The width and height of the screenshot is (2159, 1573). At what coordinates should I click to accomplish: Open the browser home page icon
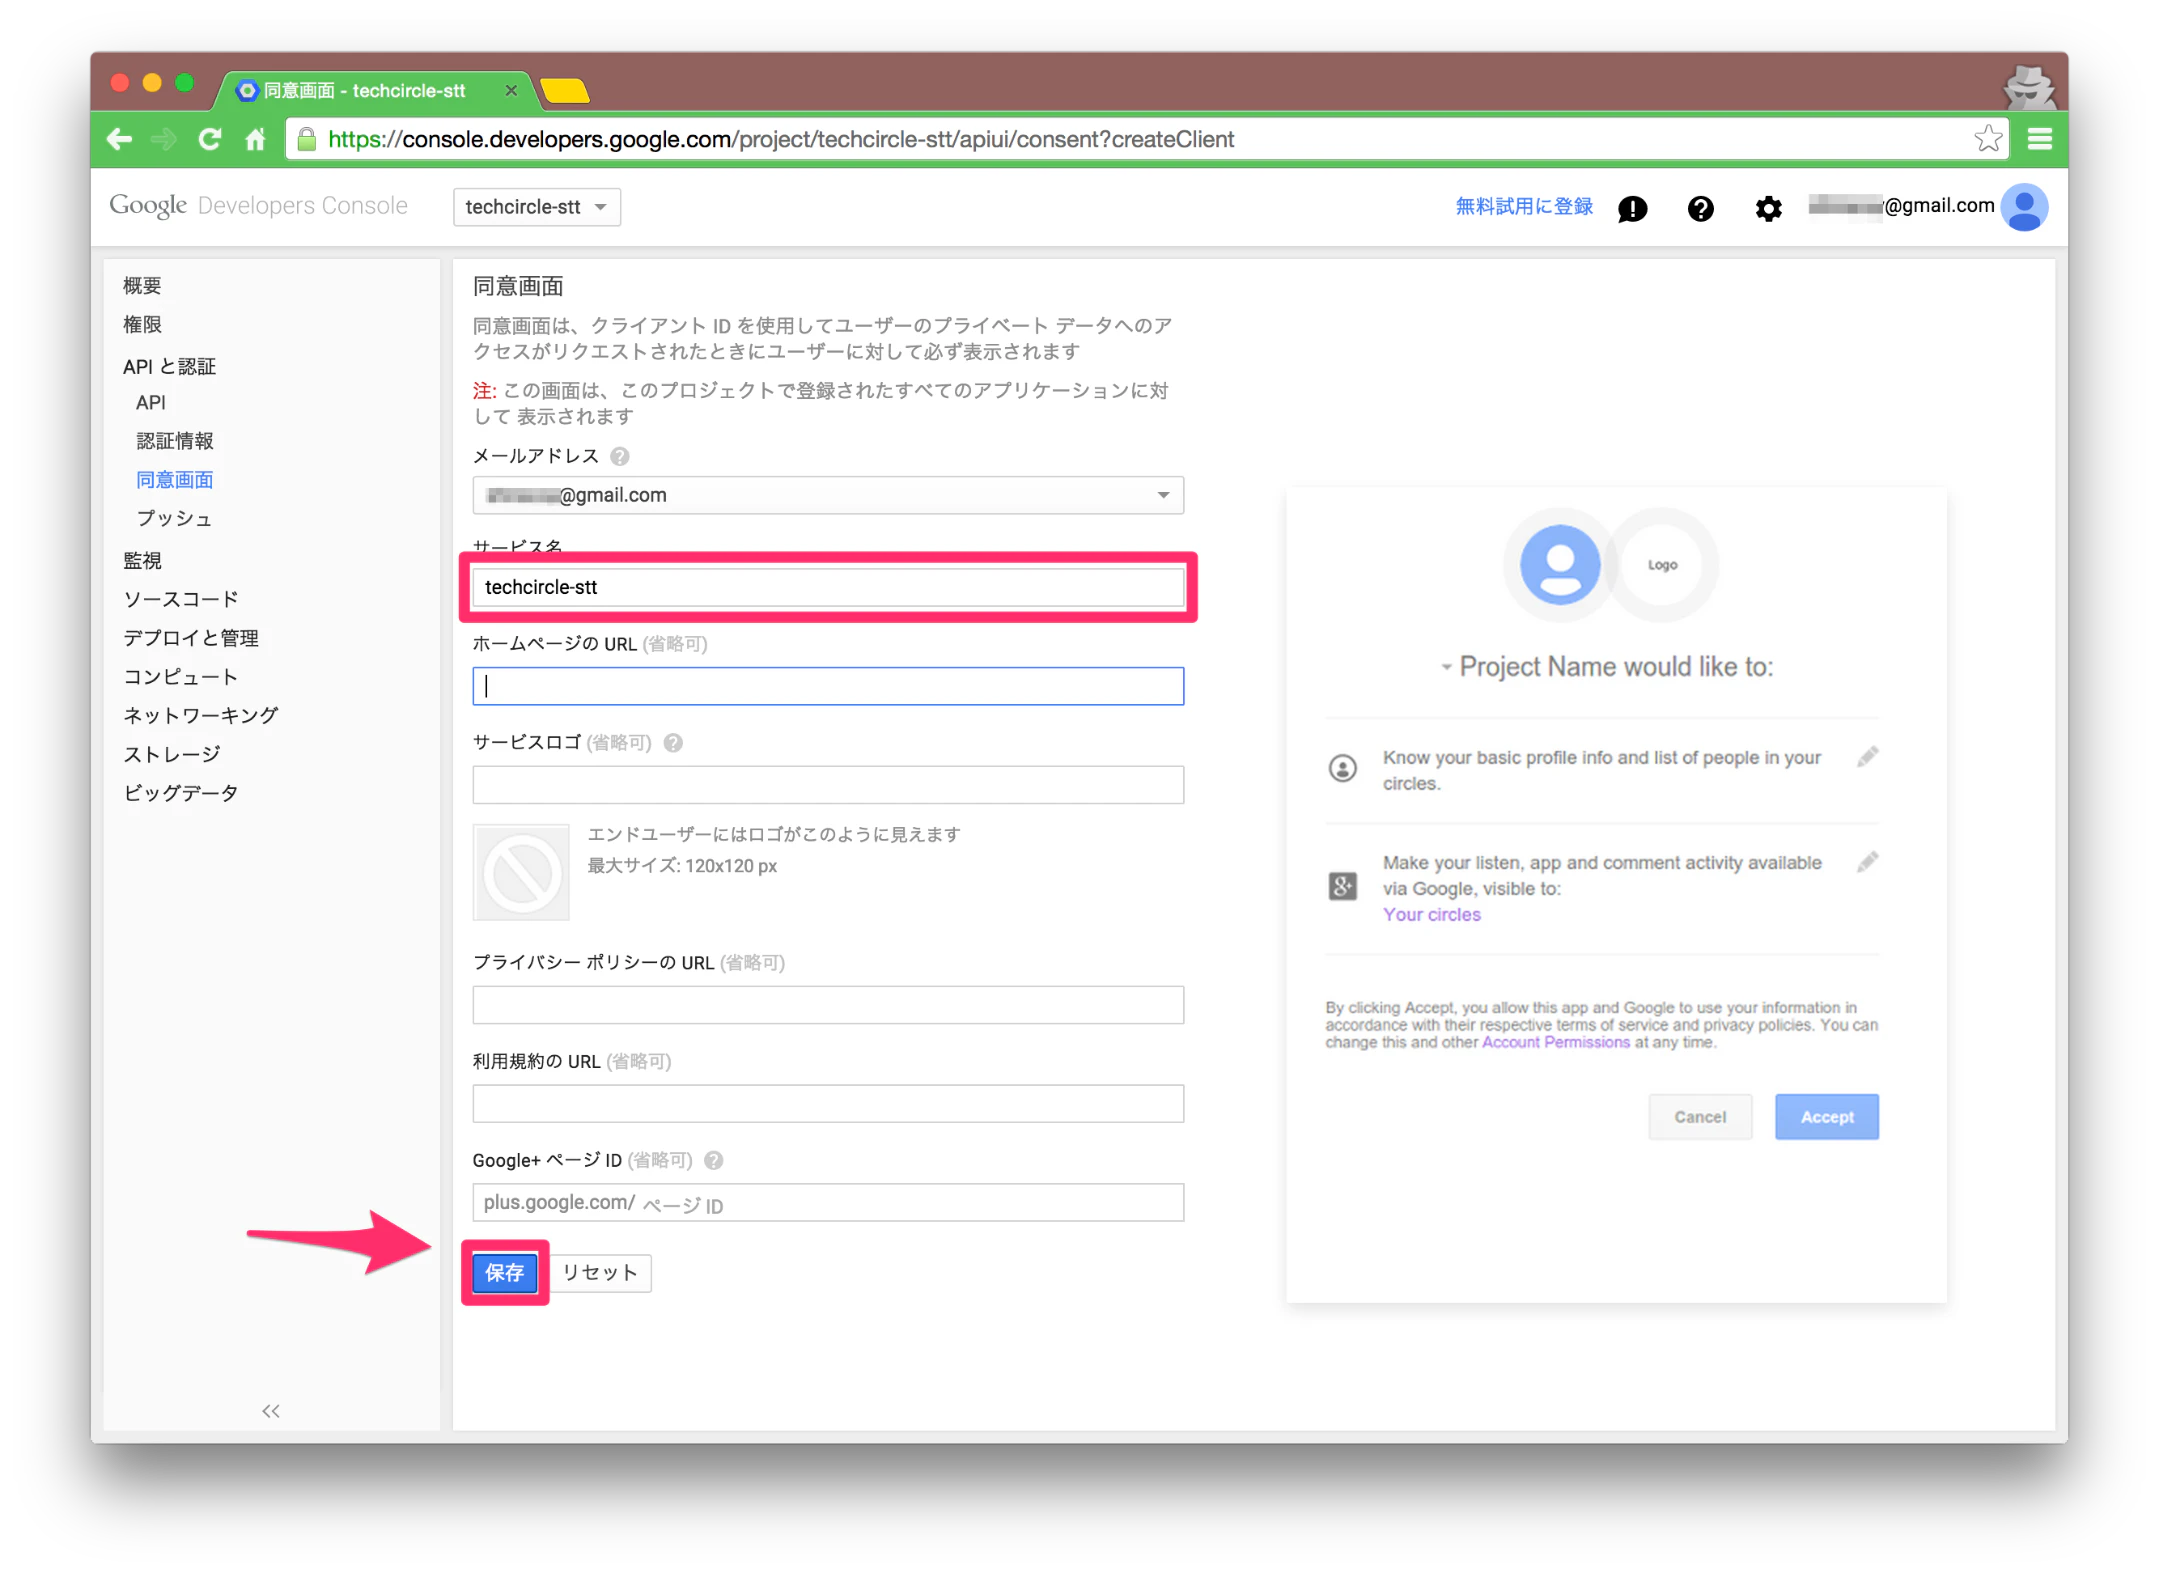tap(255, 139)
